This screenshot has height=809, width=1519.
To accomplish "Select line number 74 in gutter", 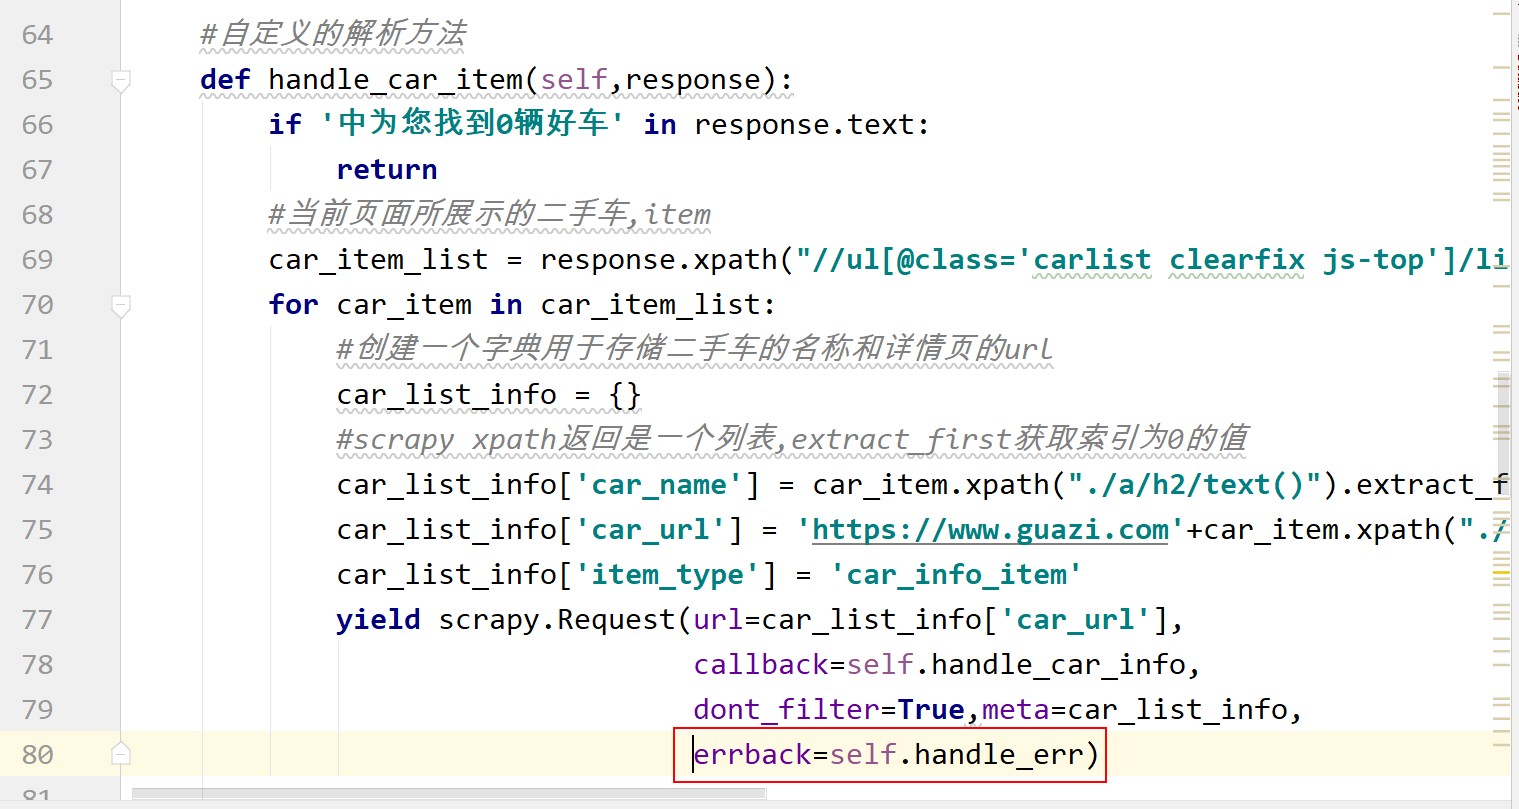I will click(x=37, y=485).
